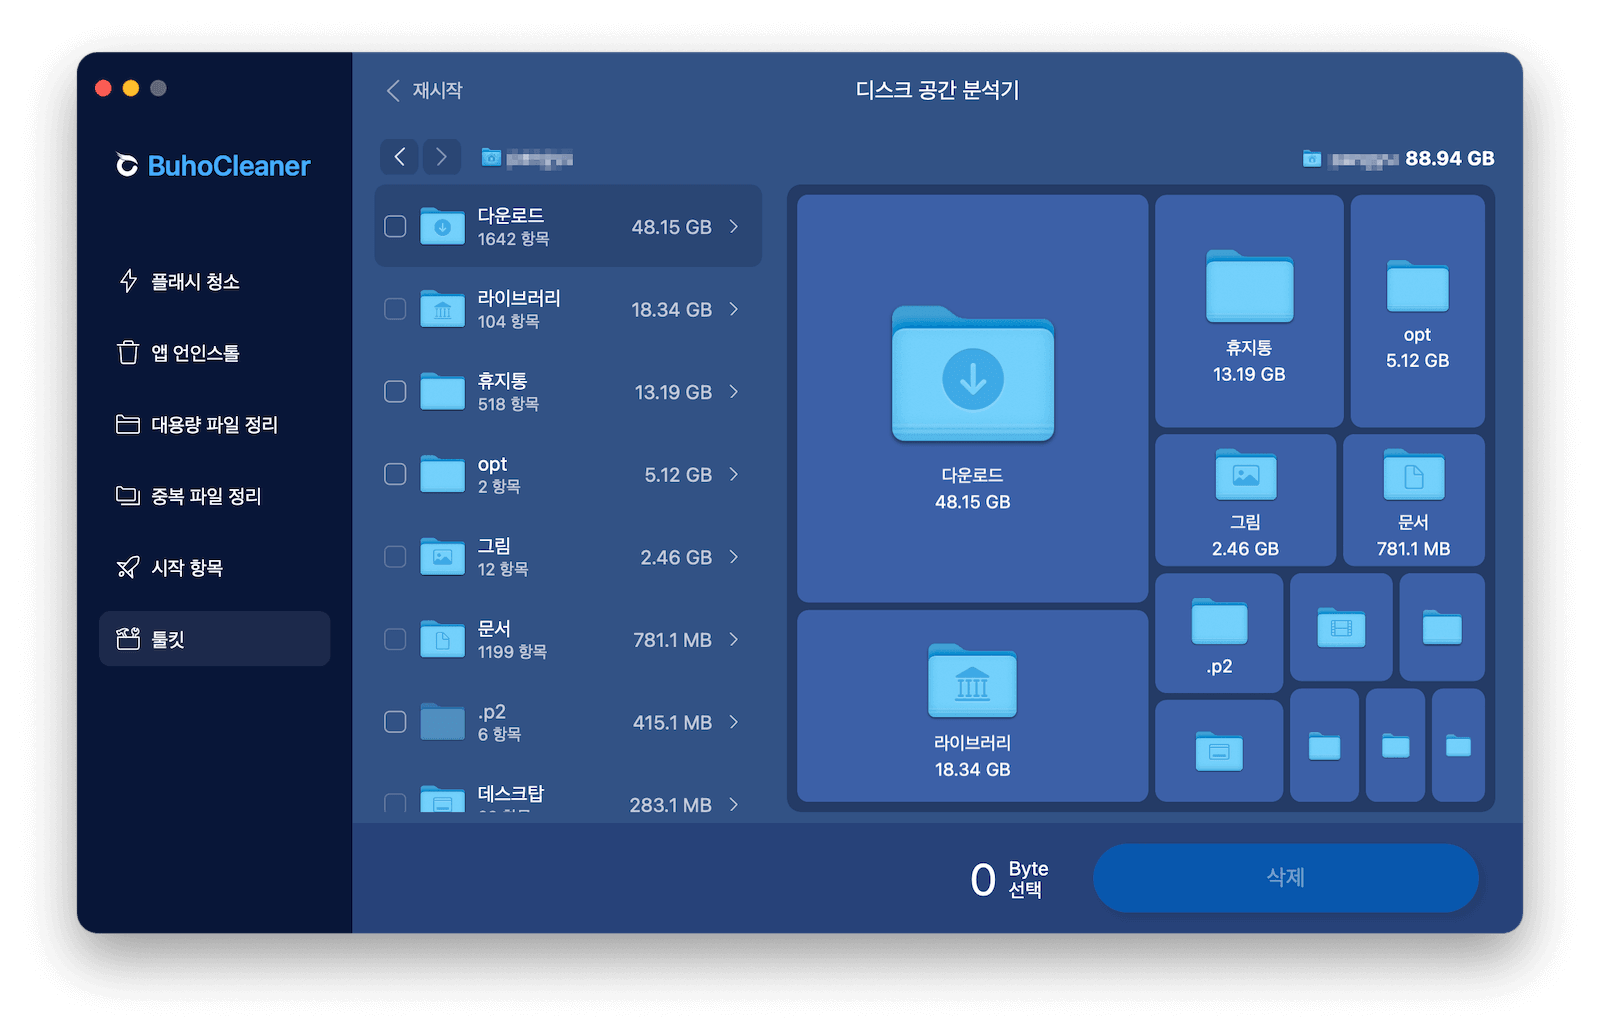The height and width of the screenshot is (1035, 1600).
Task: Click the 삭제 delete button
Action: [1285, 877]
